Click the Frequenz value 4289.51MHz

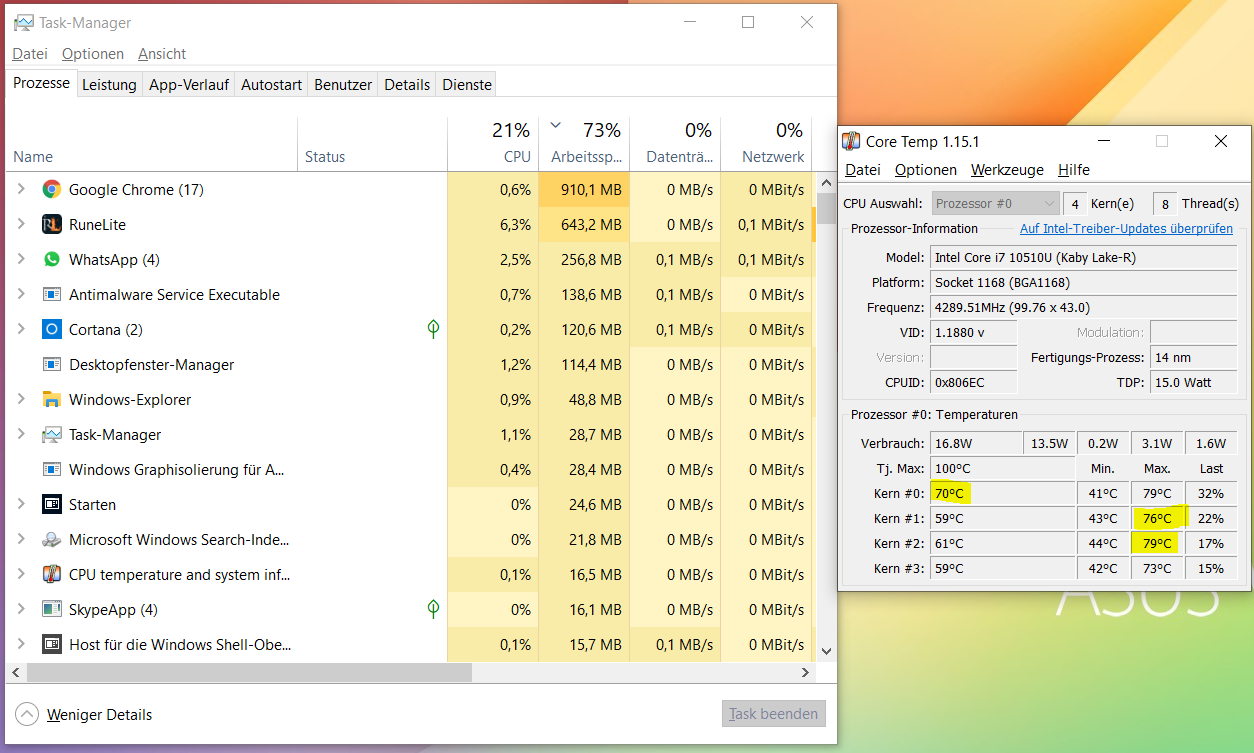pyautogui.click(x=1084, y=307)
